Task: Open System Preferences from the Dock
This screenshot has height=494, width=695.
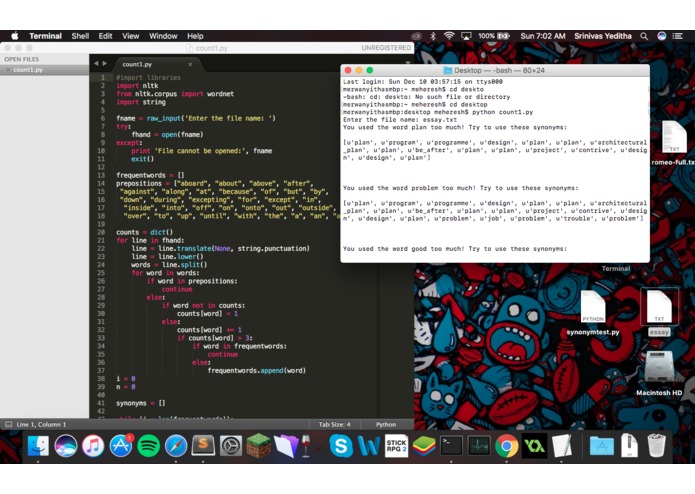Action: click(230, 446)
